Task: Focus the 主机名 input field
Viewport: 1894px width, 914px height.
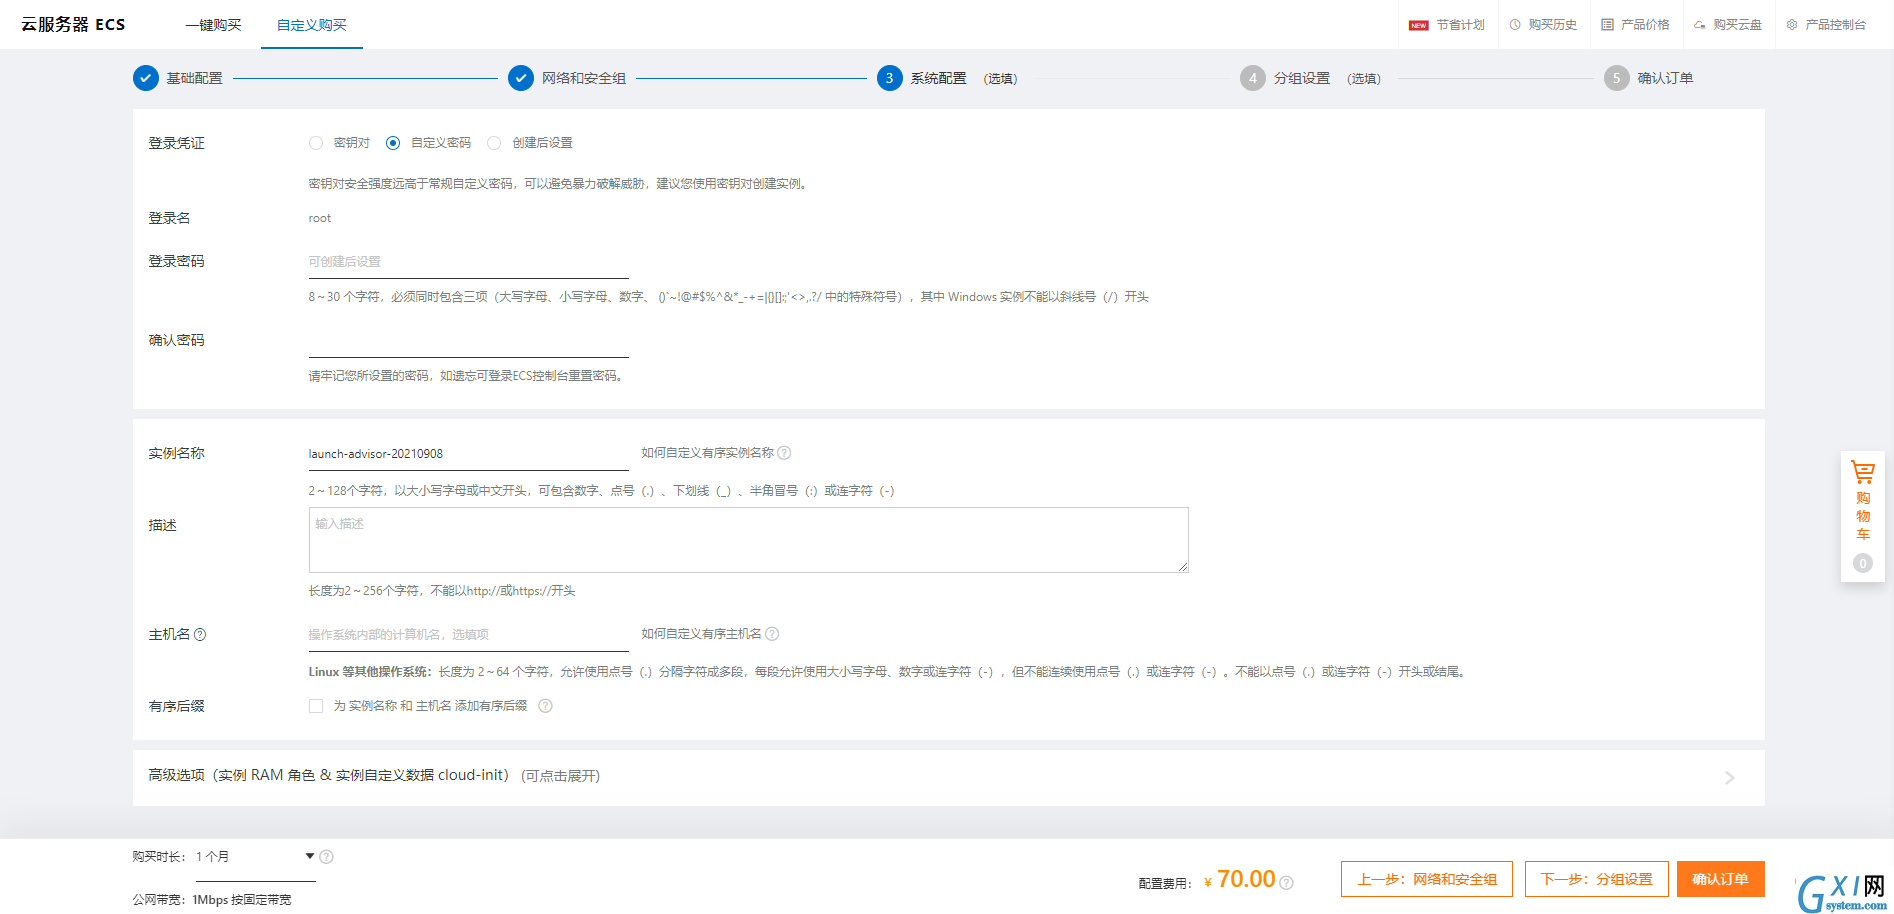Action: 469,635
